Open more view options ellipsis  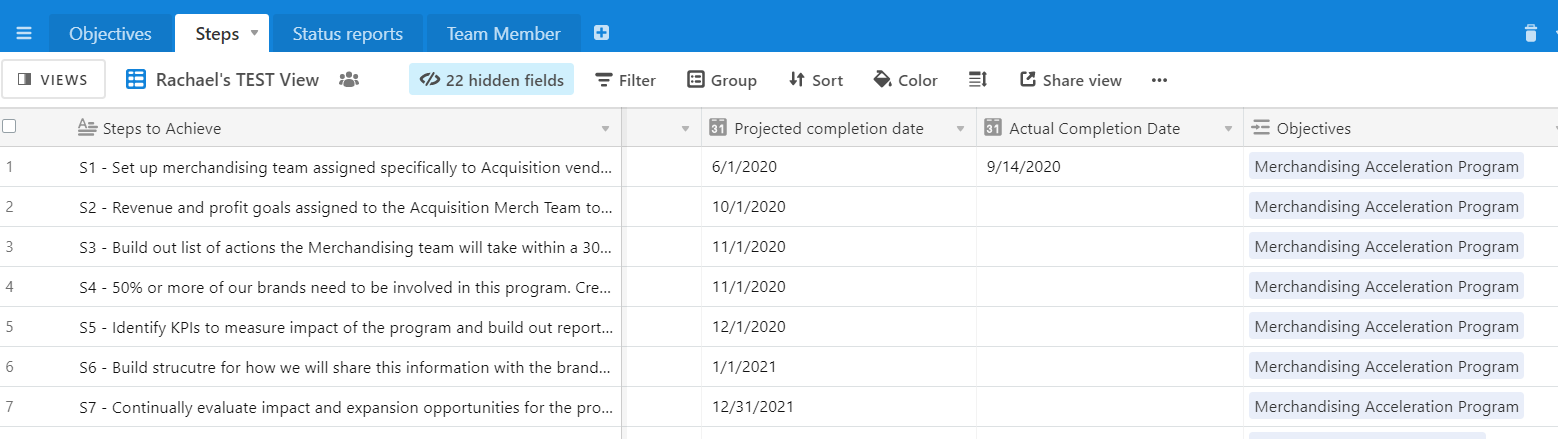point(1159,80)
